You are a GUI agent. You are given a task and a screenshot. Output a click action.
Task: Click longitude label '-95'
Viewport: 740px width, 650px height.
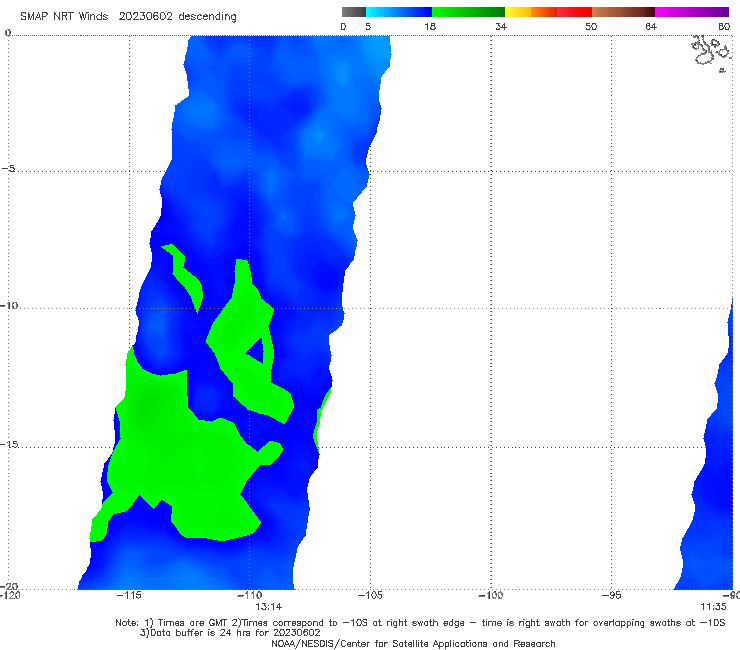(x=612, y=595)
